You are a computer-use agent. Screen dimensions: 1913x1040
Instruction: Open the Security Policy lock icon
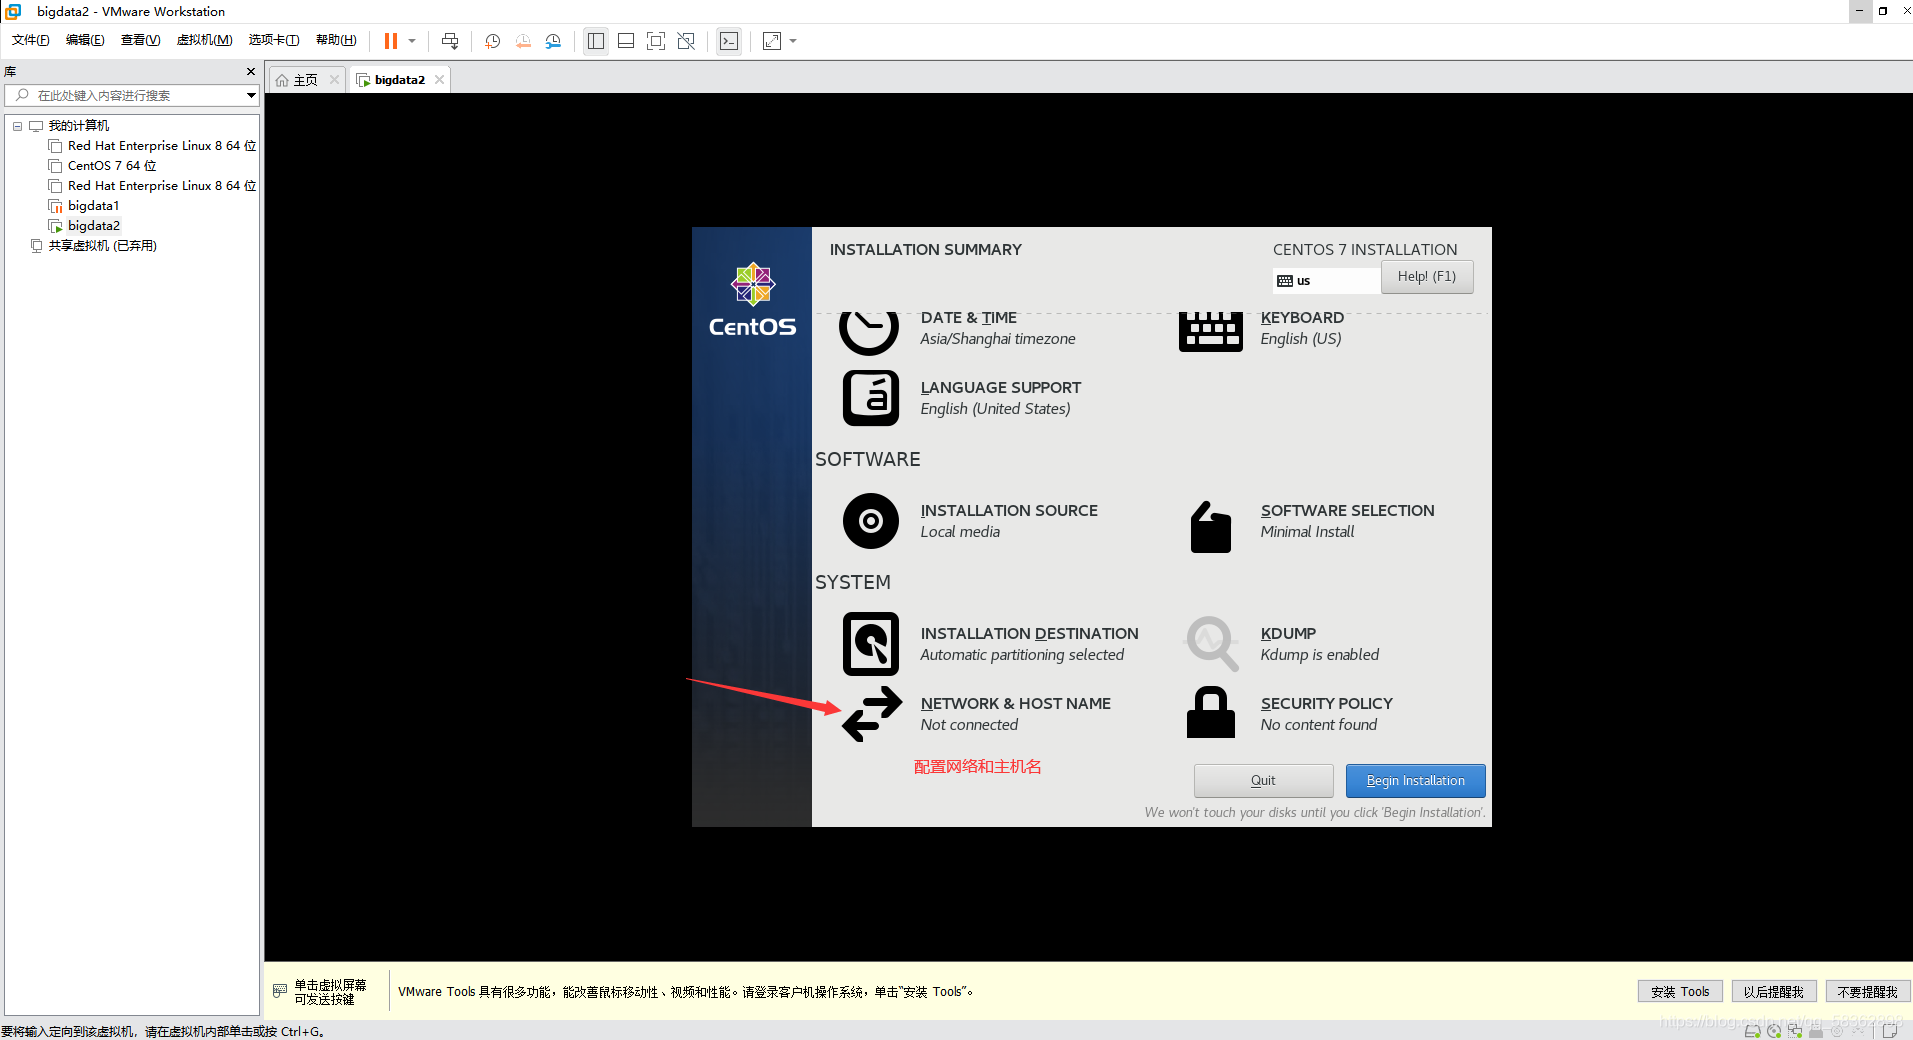(x=1211, y=712)
